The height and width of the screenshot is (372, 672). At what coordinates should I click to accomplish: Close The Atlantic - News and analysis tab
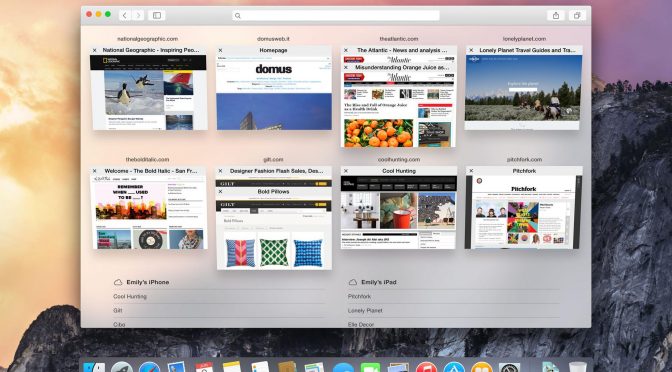(346, 50)
